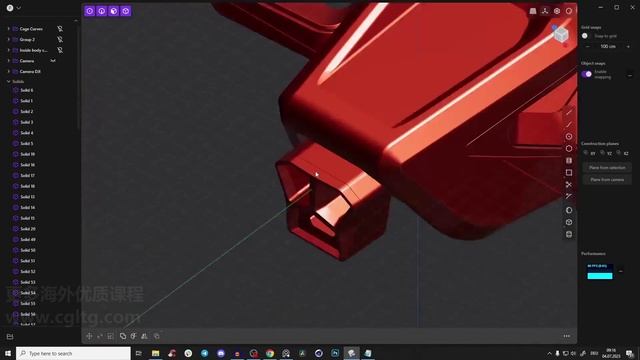The width and height of the screenshot is (640, 360).
Task: Collapse the Solids section
Action: [x=9, y=81]
